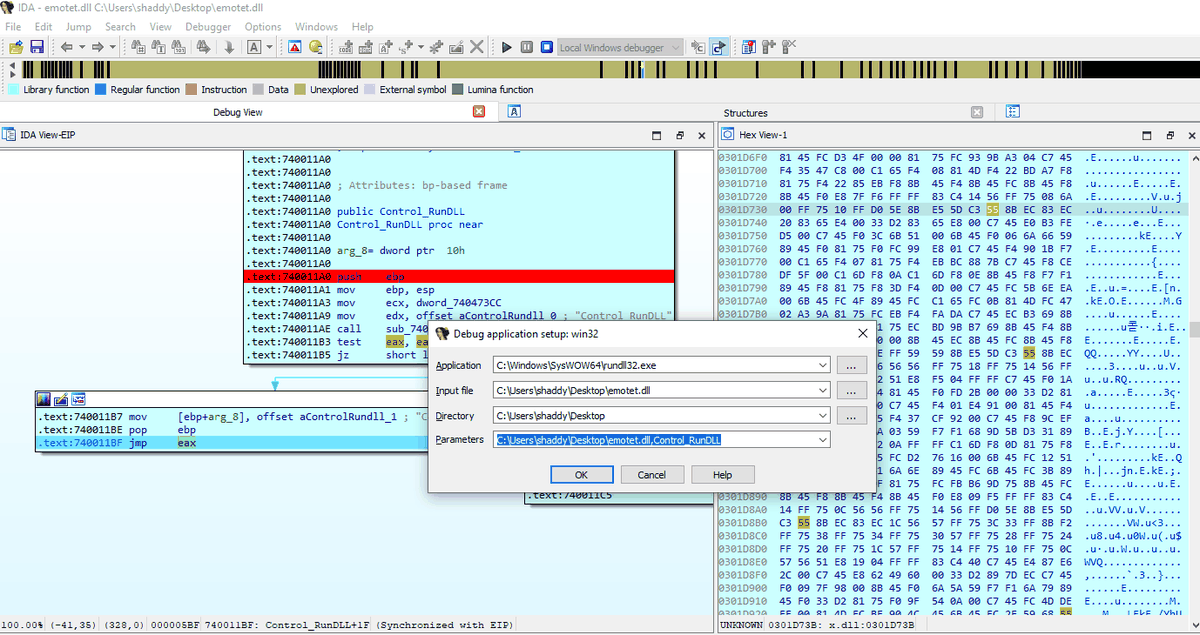Click the Library function cyan legend swatch
Image resolution: width=1200 pixels, height=635 pixels.
[x=14, y=89]
